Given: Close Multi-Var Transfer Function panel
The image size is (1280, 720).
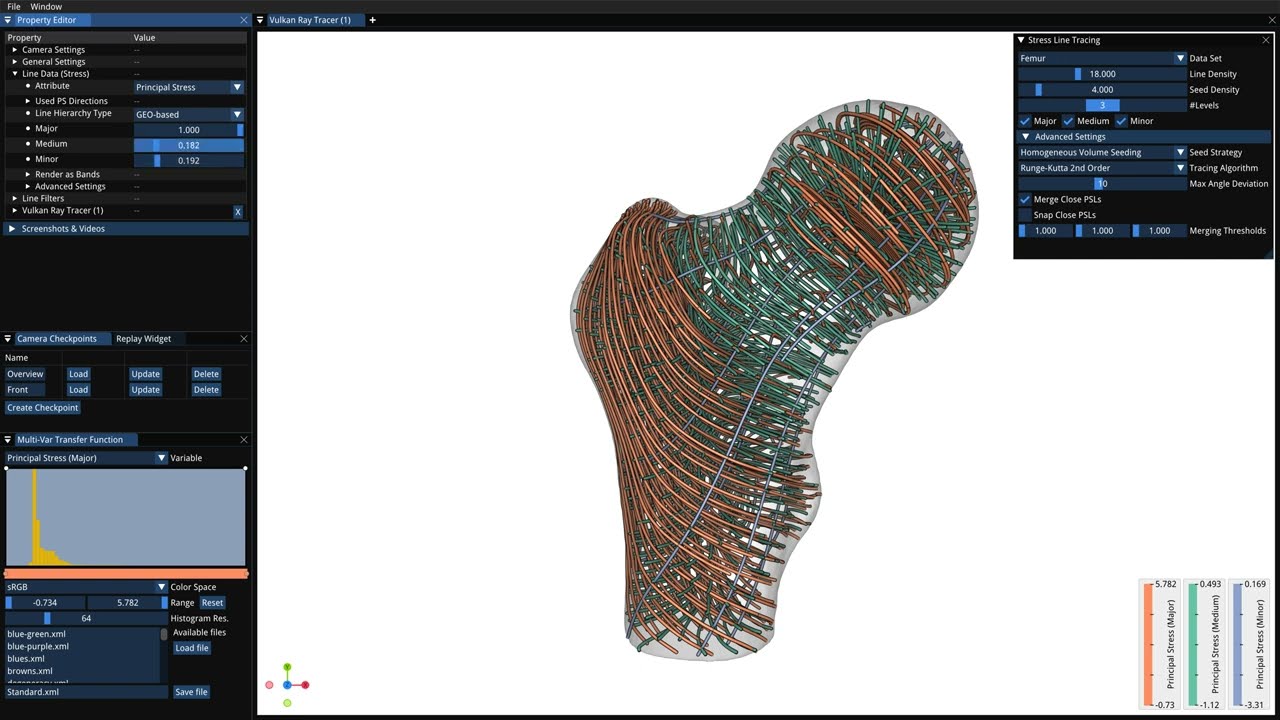Looking at the screenshot, I should pyautogui.click(x=244, y=440).
